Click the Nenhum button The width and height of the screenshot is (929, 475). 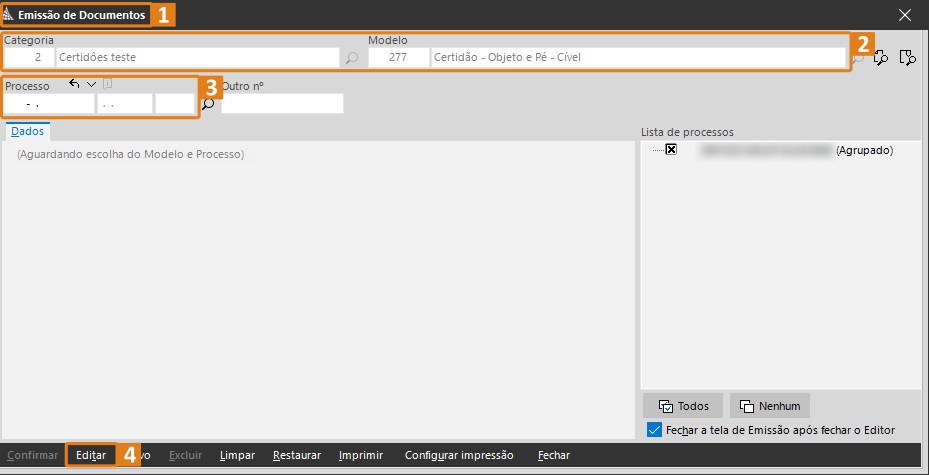pos(770,406)
